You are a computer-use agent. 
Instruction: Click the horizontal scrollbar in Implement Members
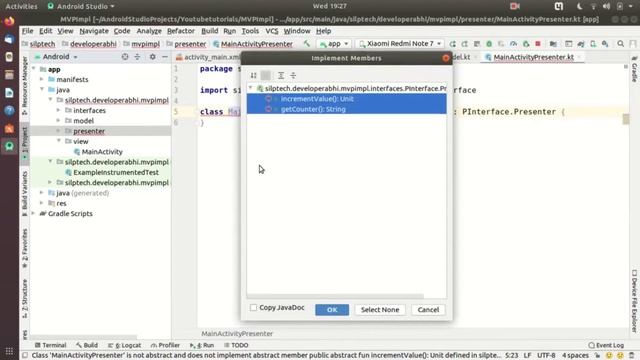point(335,296)
